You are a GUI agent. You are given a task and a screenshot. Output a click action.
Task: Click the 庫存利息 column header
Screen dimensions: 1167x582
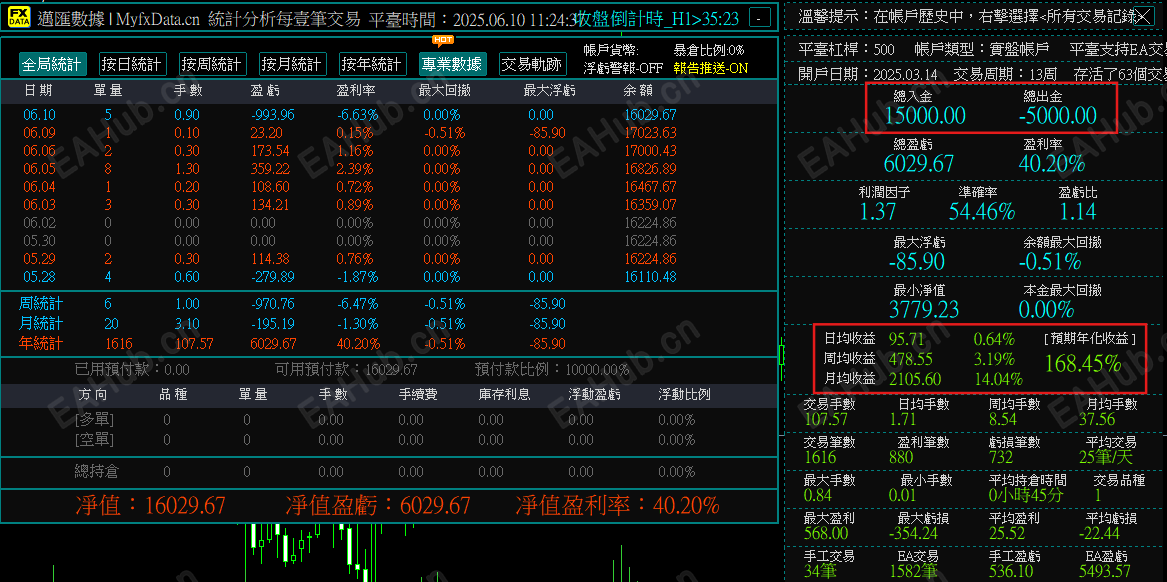505,394
